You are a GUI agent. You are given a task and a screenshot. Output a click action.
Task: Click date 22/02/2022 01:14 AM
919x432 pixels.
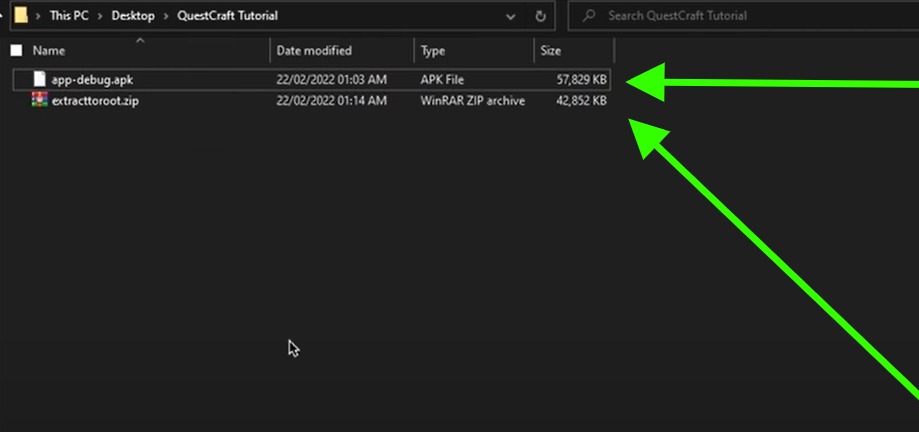coord(331,101)
